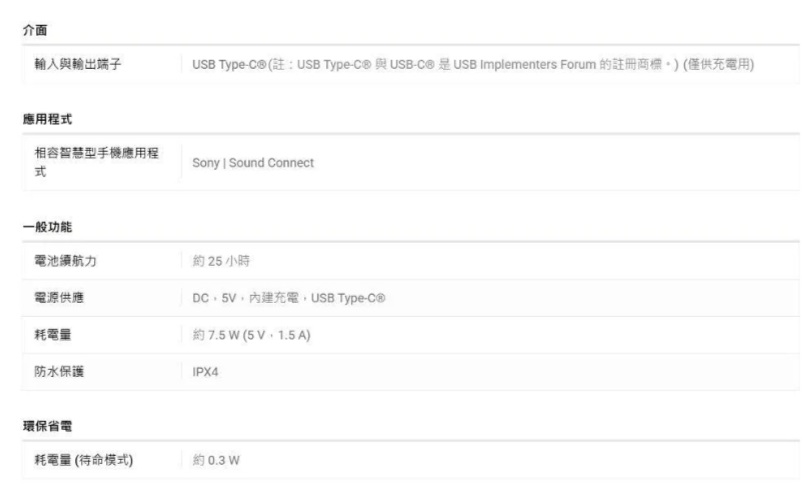Click the 約 25 小時 battery value
Viewport: 803px width, 503px height.
221,261
